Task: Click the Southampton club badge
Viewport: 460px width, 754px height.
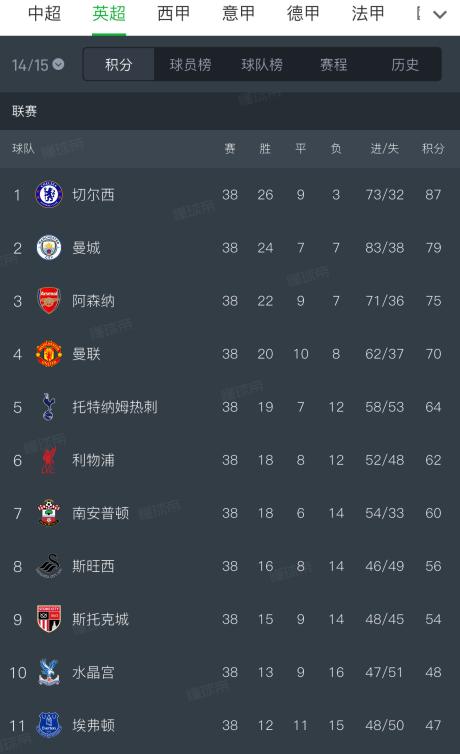Action: point(49,513)
